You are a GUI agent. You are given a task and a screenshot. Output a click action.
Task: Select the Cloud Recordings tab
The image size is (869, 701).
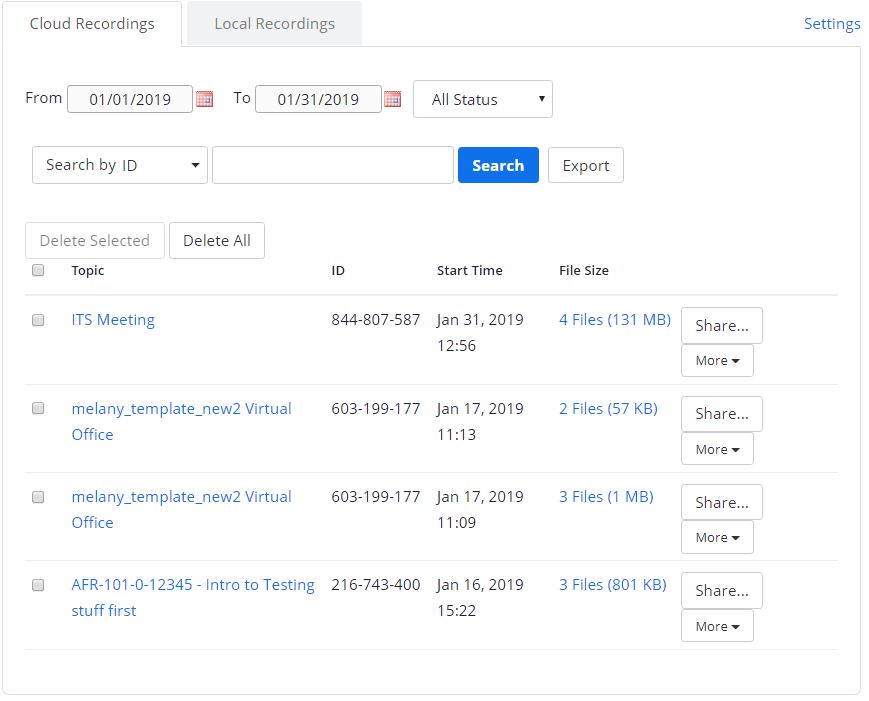92,24
